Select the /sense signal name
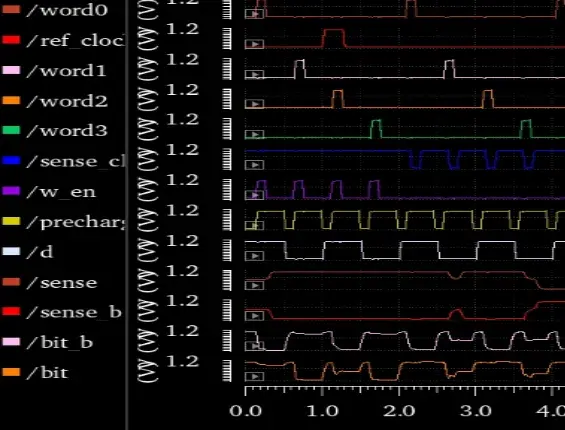 tap(62, 283)
